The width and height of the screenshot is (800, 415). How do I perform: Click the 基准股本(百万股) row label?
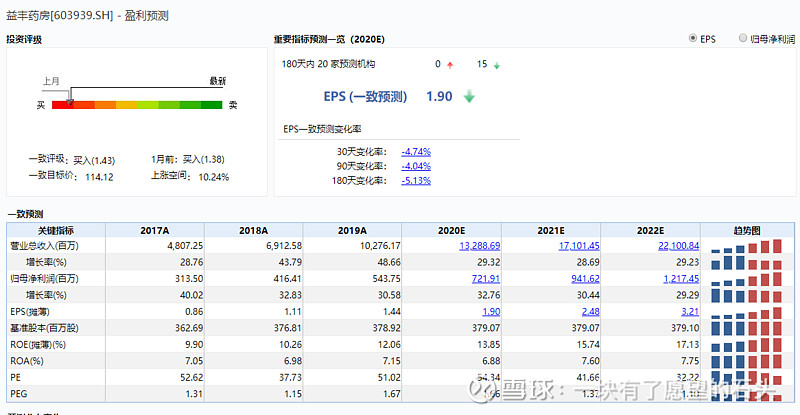(44, 328)
